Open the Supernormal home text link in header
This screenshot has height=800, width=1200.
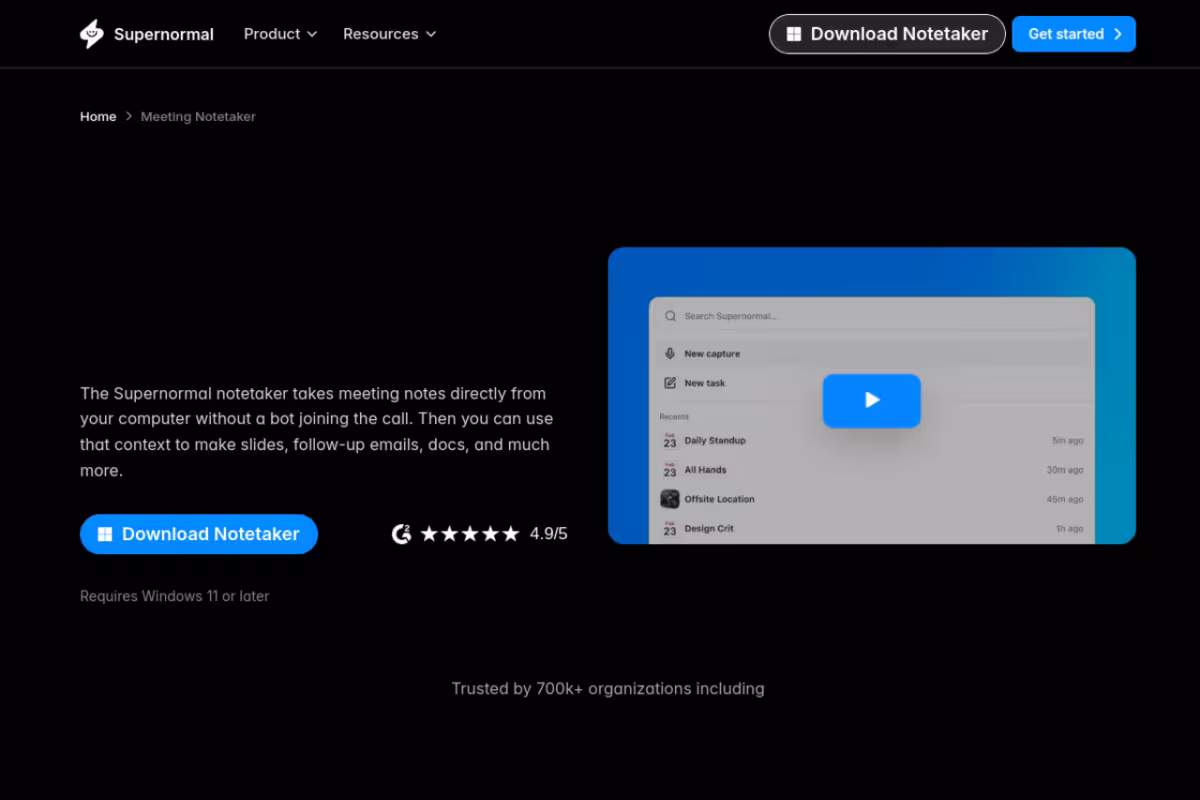(x=164, y=34)
